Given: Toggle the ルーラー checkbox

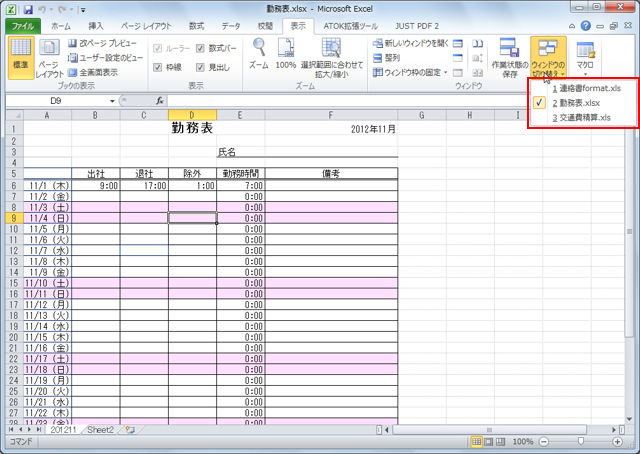Looking at the screenshot, I should 158,48.
